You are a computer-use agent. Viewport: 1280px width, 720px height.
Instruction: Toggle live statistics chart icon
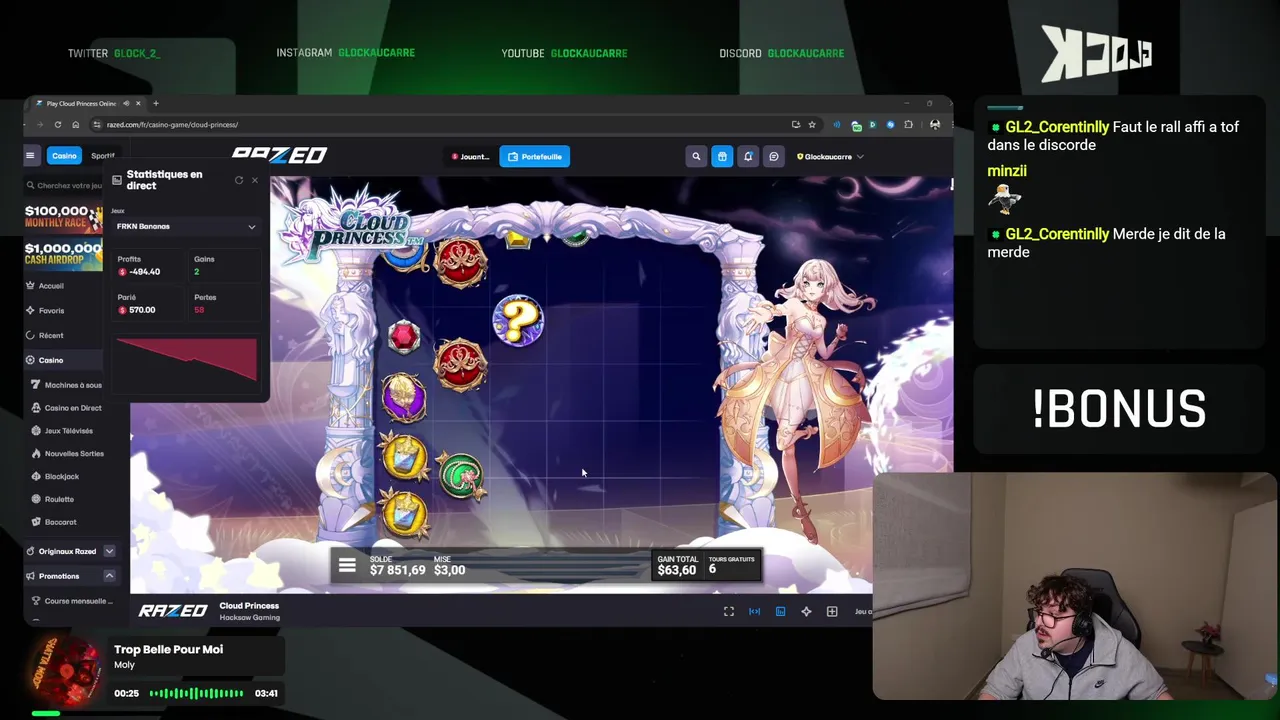tap(781, 612)
